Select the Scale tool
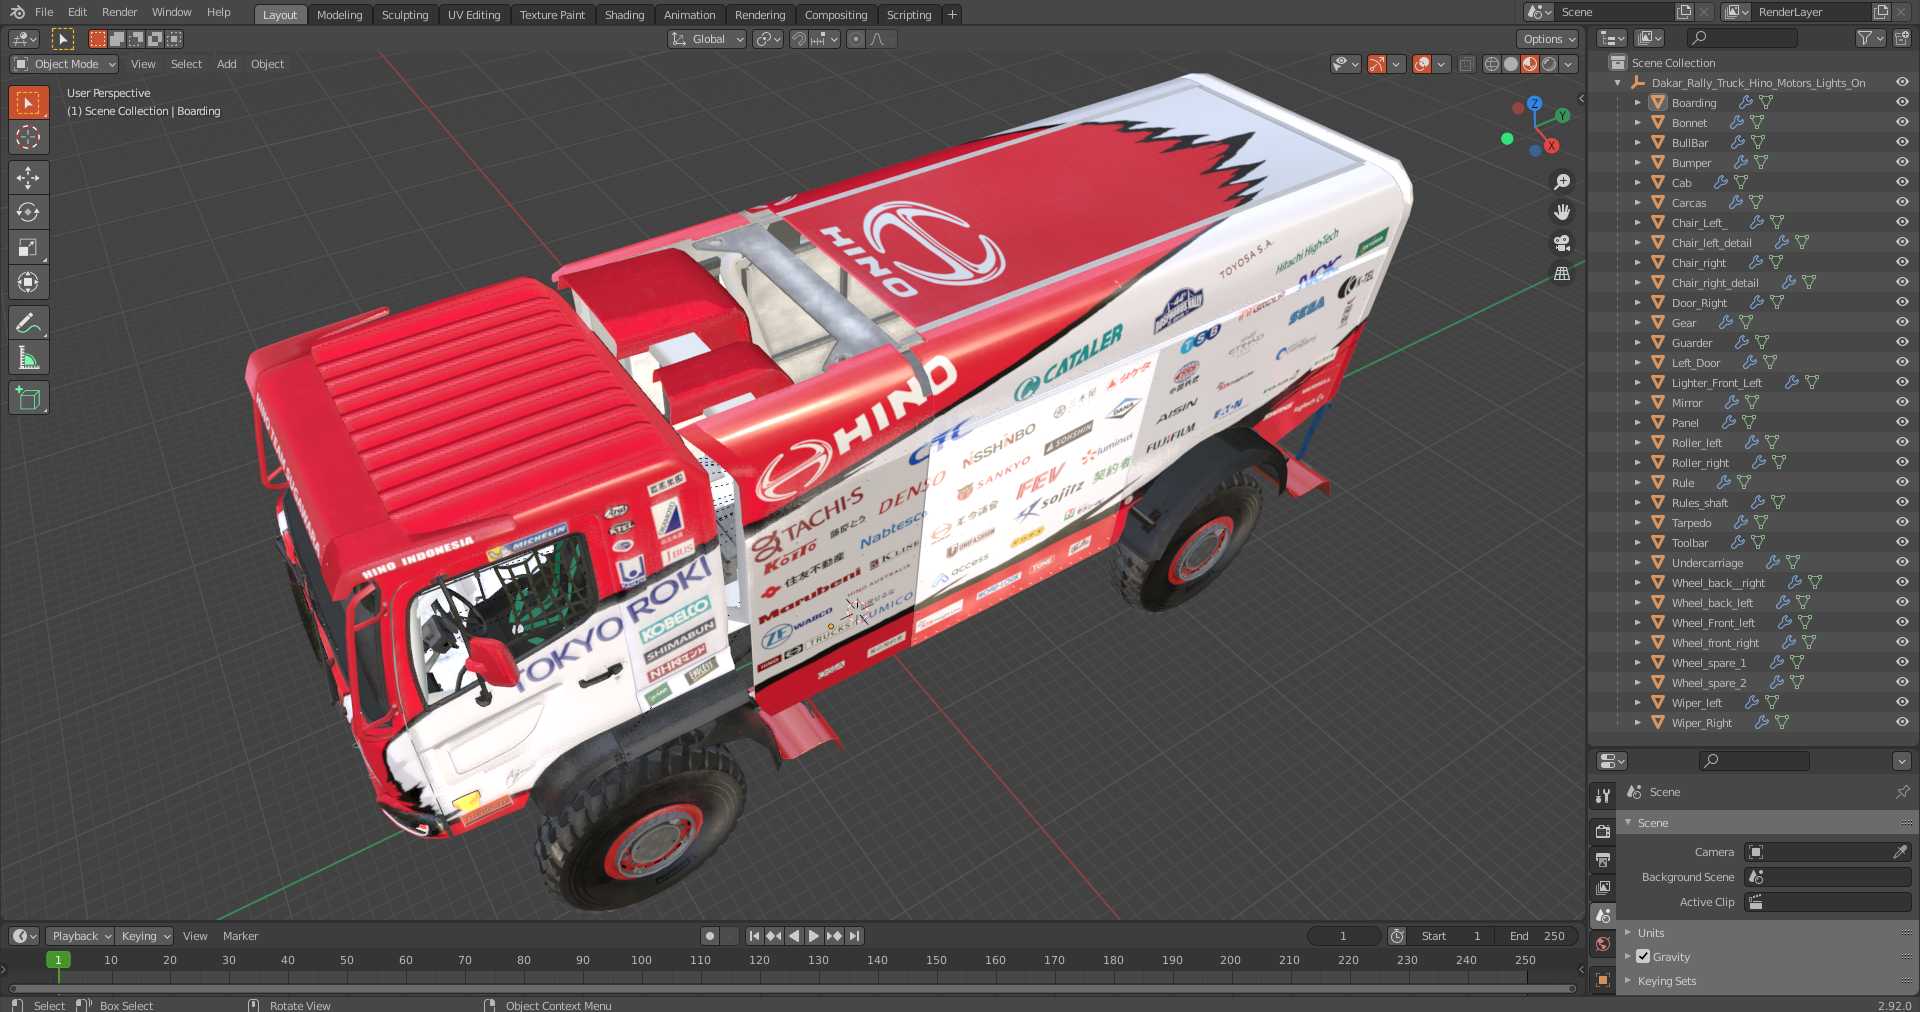The width and height of the screenshot is (1920, 1012). point(28,248)
